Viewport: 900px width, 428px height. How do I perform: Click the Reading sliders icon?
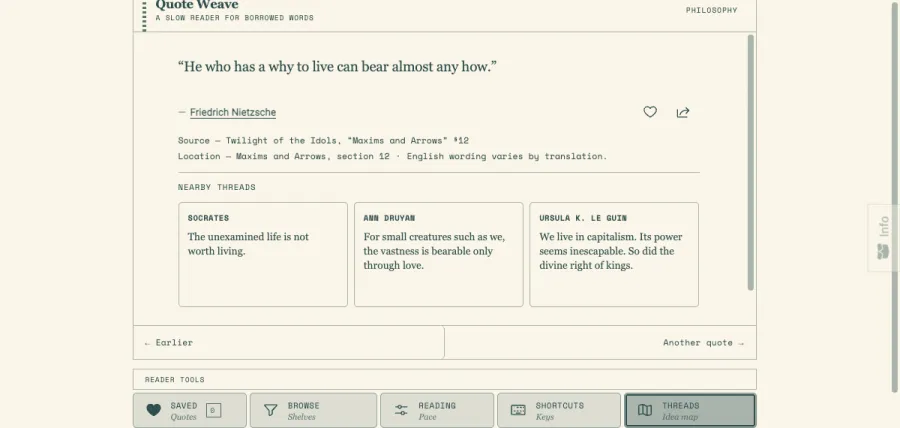401,410
